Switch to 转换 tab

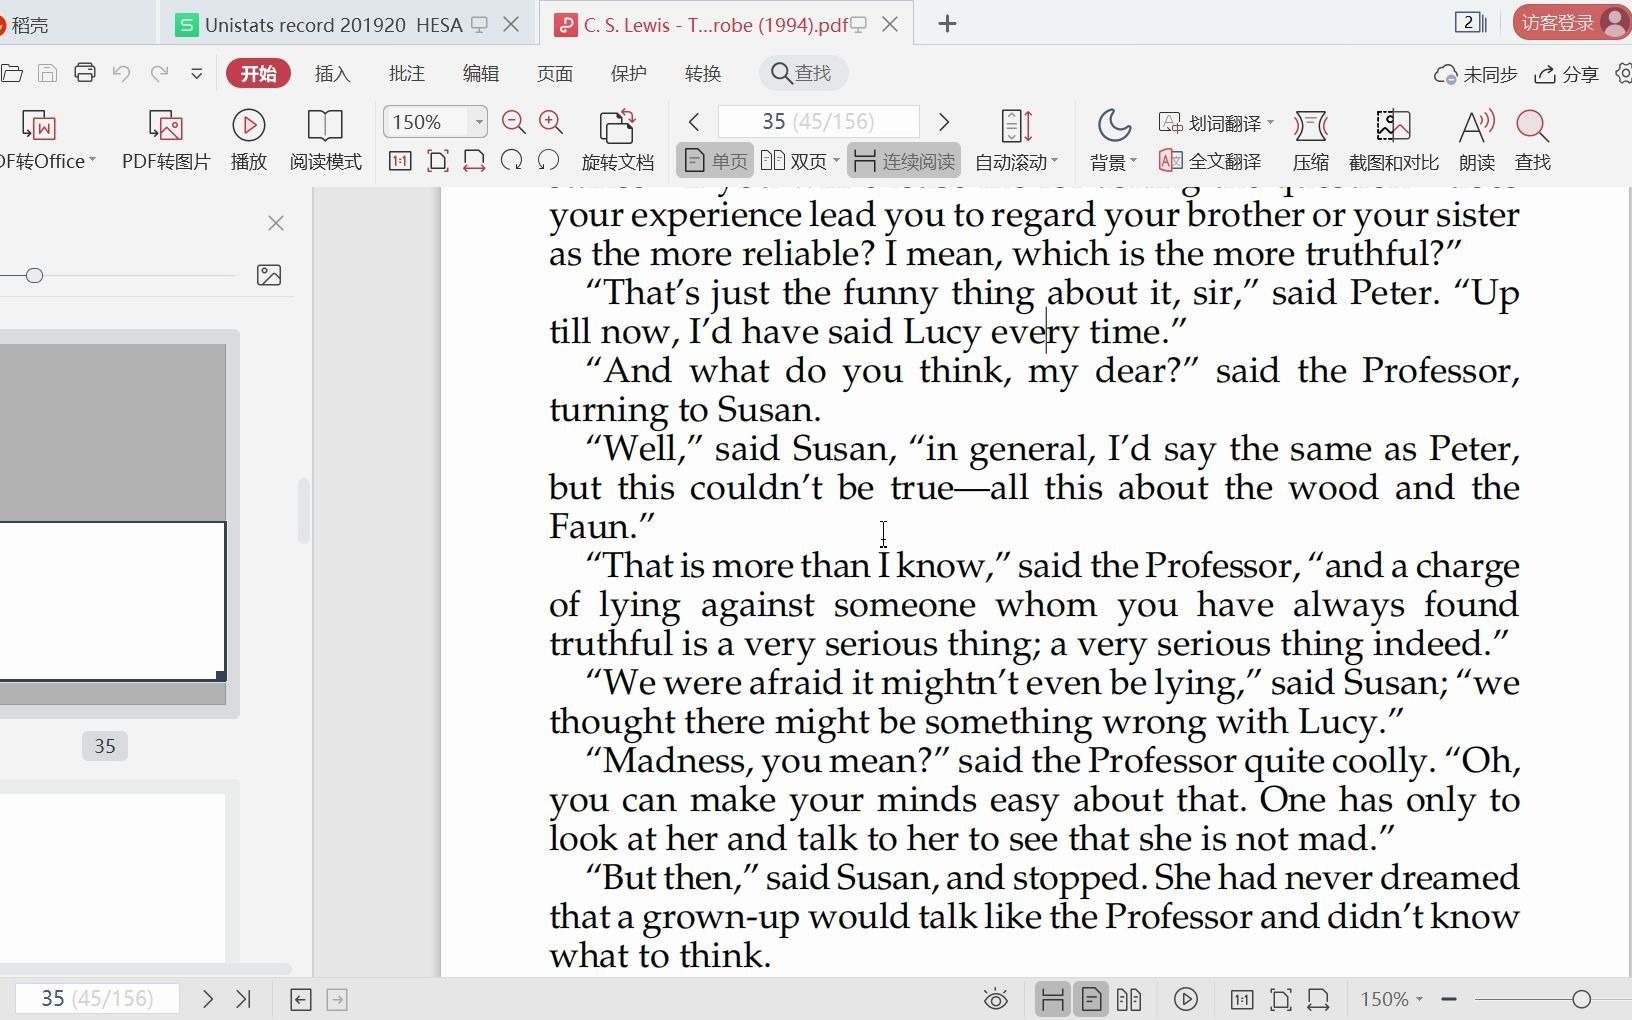(702, 73)
